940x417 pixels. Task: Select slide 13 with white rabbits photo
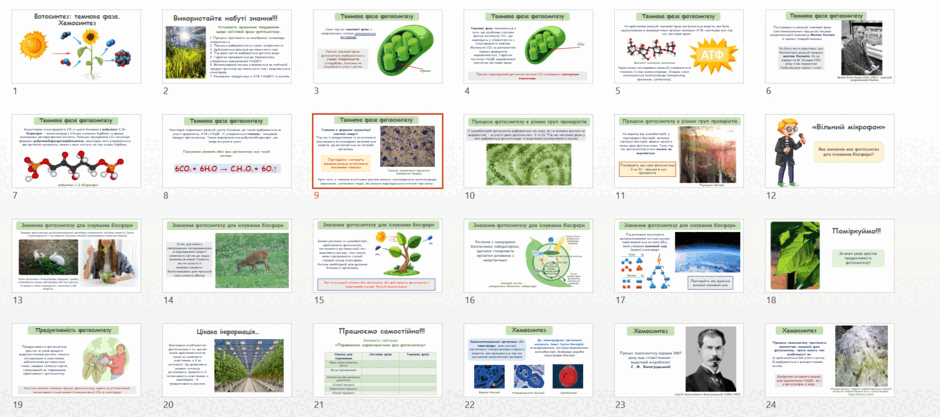(x=76, y=255)
